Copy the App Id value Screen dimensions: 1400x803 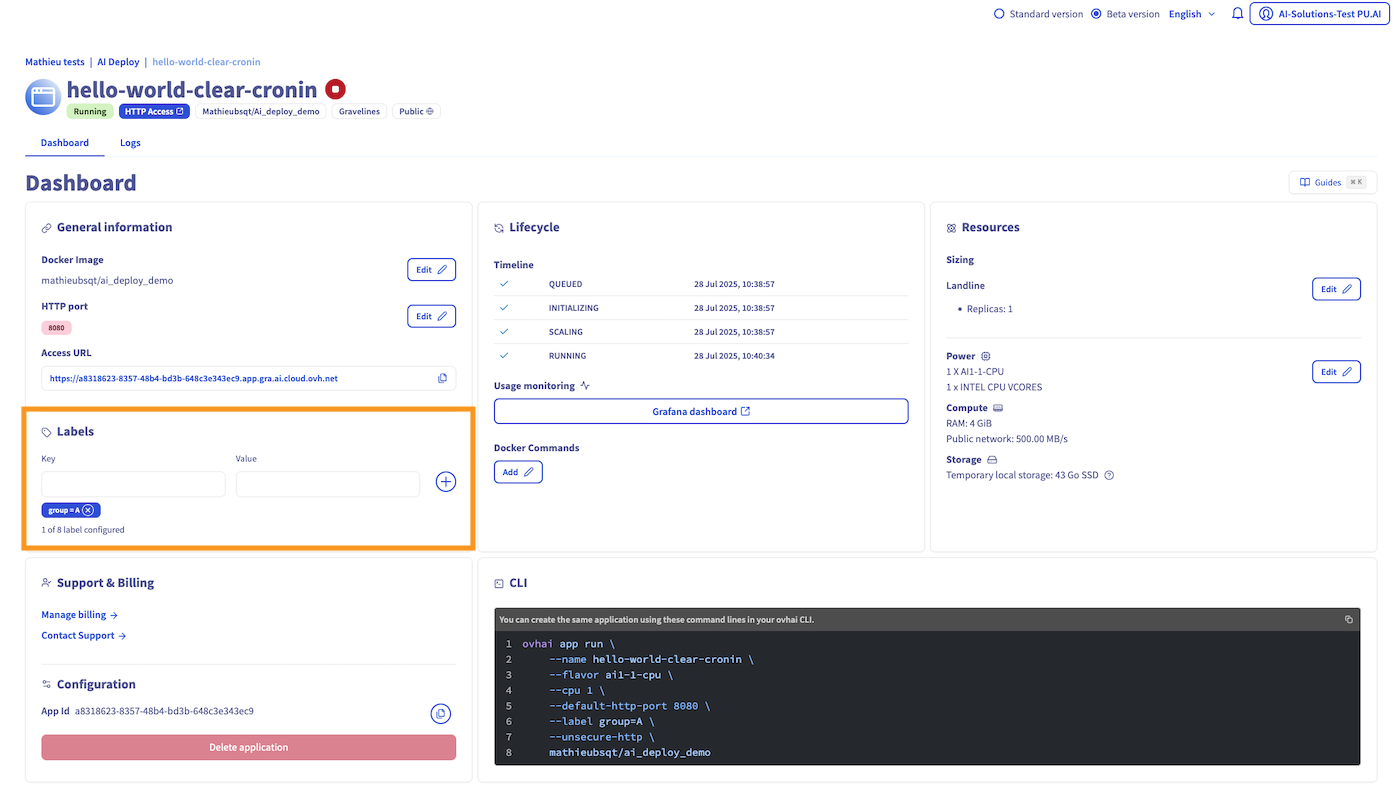(440, 712)
